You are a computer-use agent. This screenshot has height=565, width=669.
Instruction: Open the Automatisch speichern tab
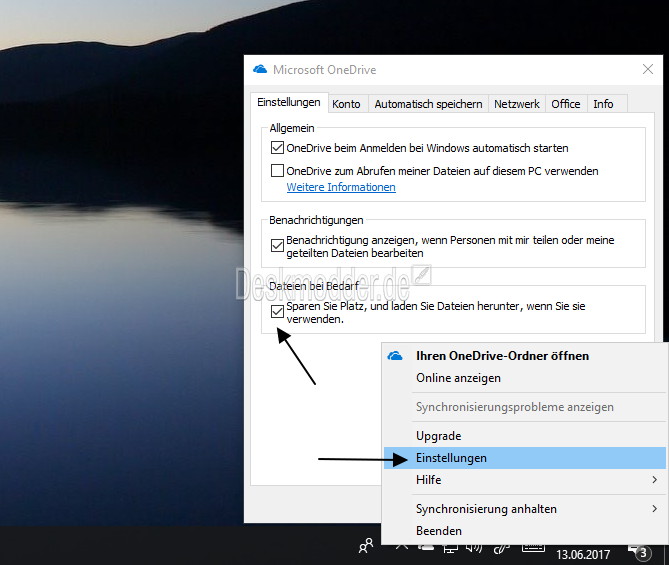(x=428, y=104)
